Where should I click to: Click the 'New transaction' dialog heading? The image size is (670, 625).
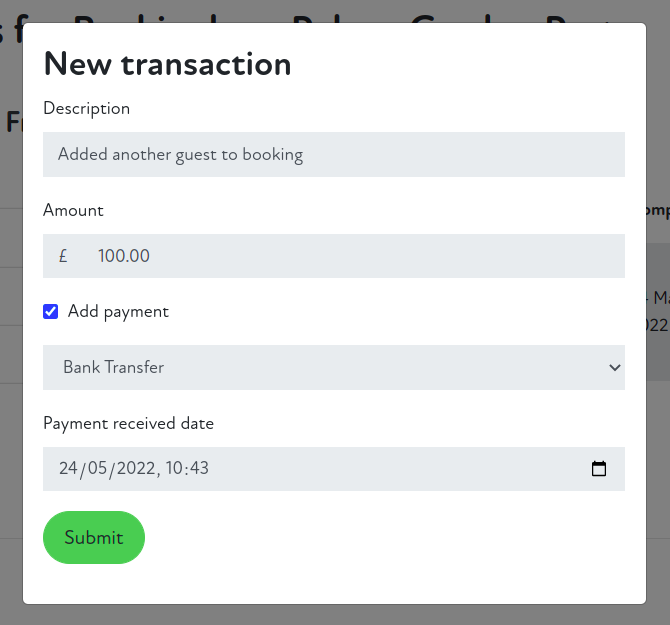(167, 64)
